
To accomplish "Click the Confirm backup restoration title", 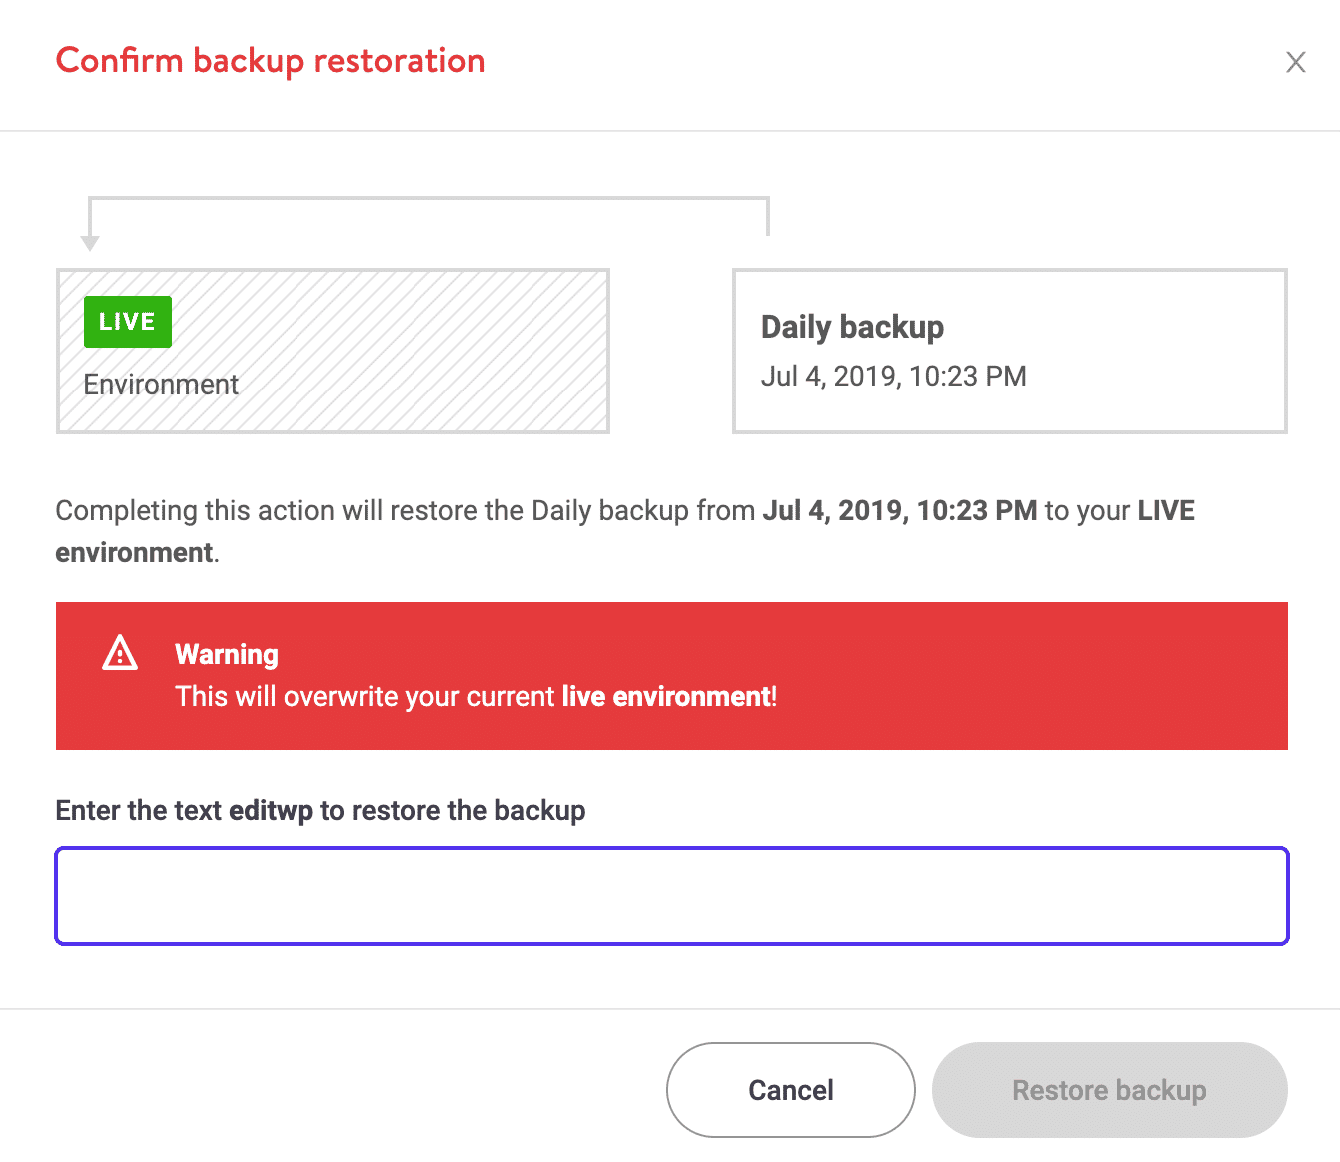I will 270,61.
